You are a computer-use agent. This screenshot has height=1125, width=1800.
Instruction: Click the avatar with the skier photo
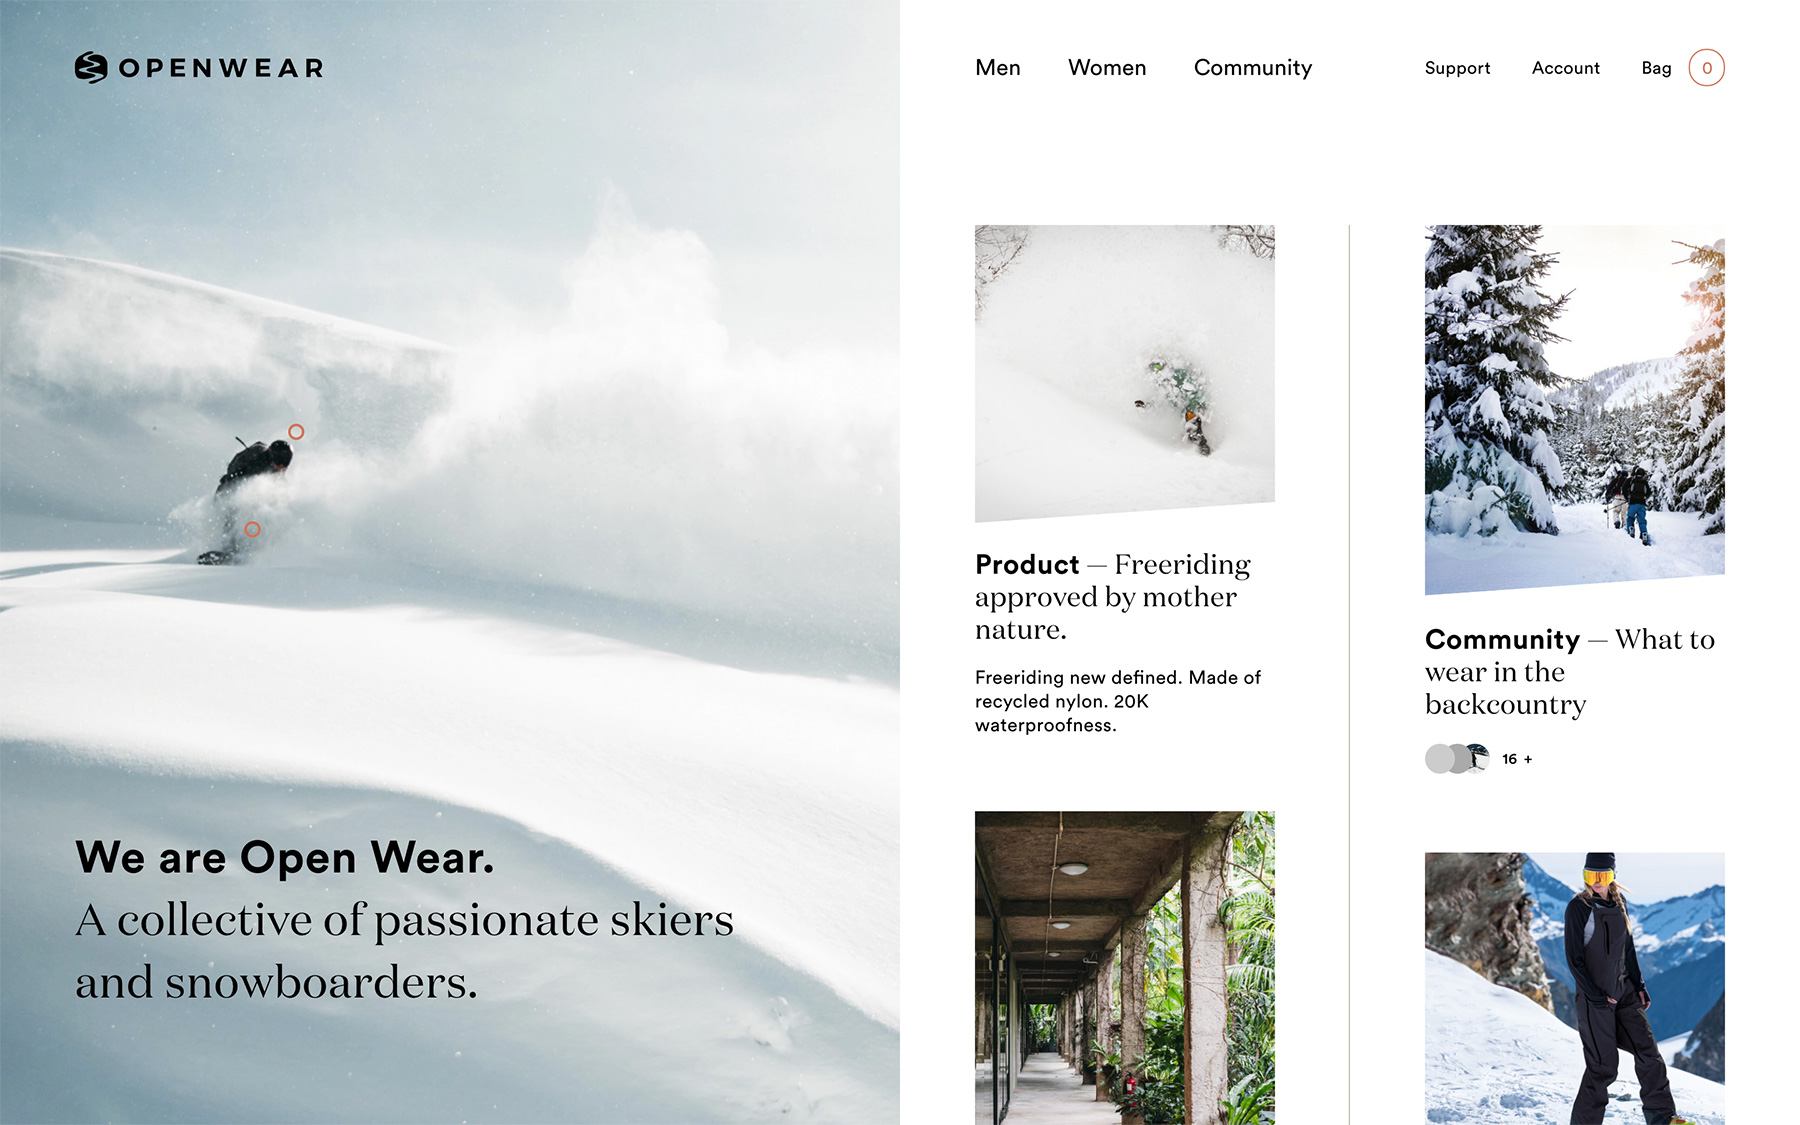[x=1477, y=759]
